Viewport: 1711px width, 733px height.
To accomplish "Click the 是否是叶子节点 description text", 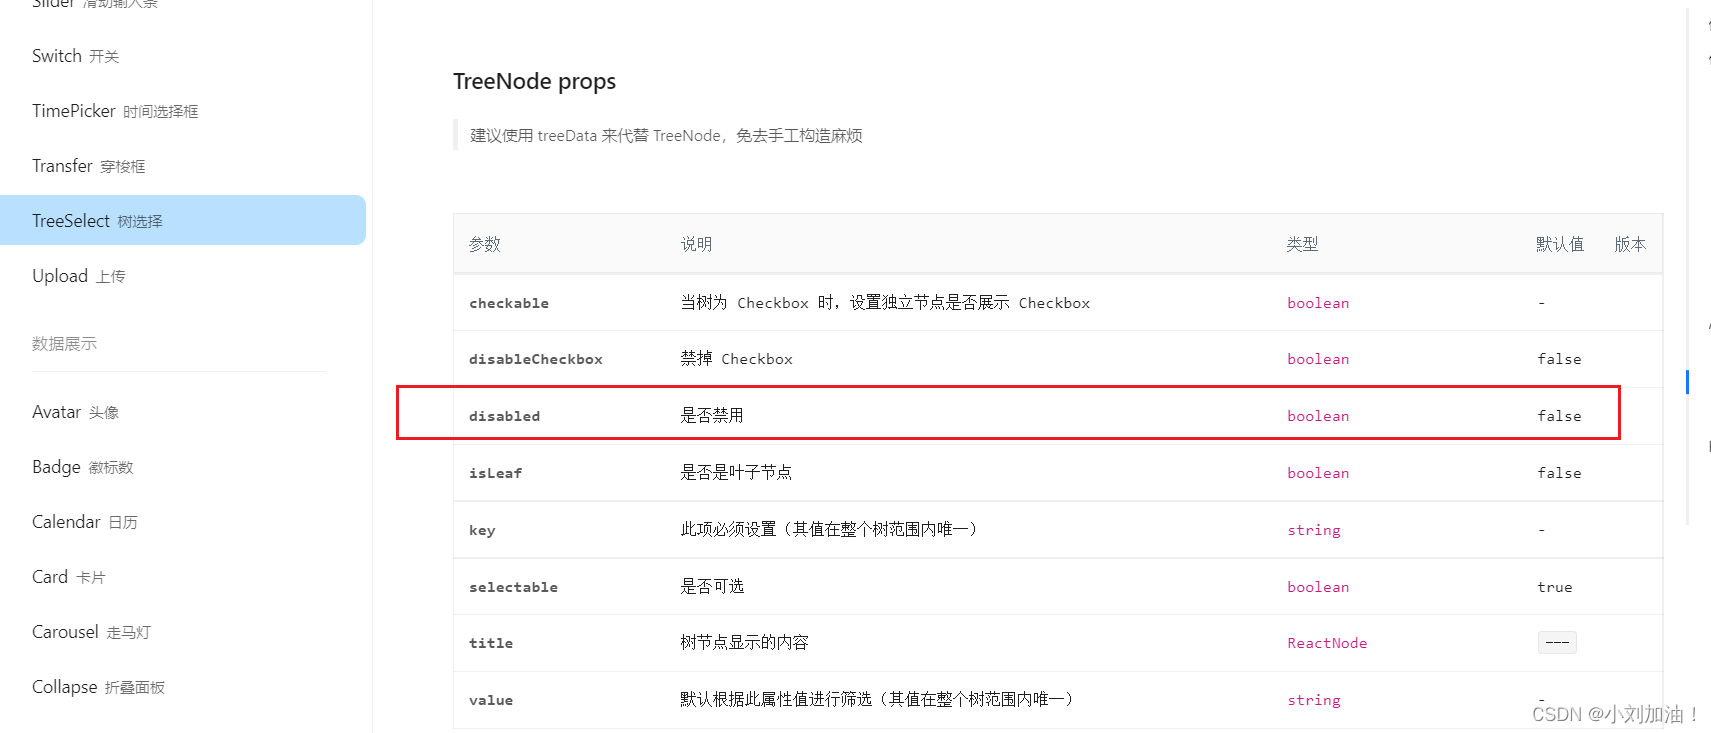I will 736,472.
